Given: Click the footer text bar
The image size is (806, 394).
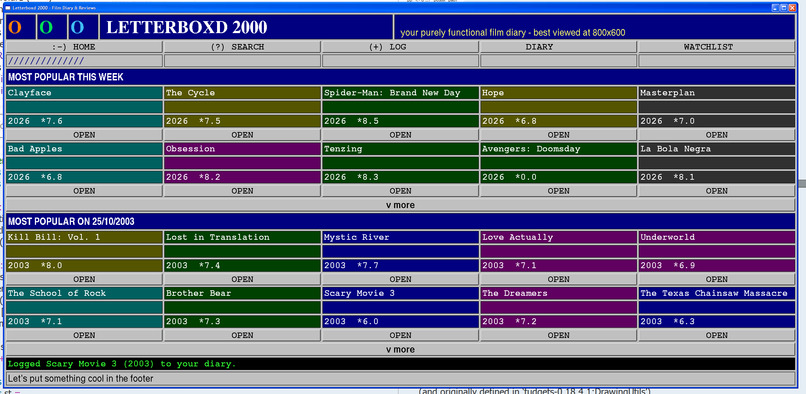Looking at the screenshot, I should pyautogui.click(x=400, y=379).
